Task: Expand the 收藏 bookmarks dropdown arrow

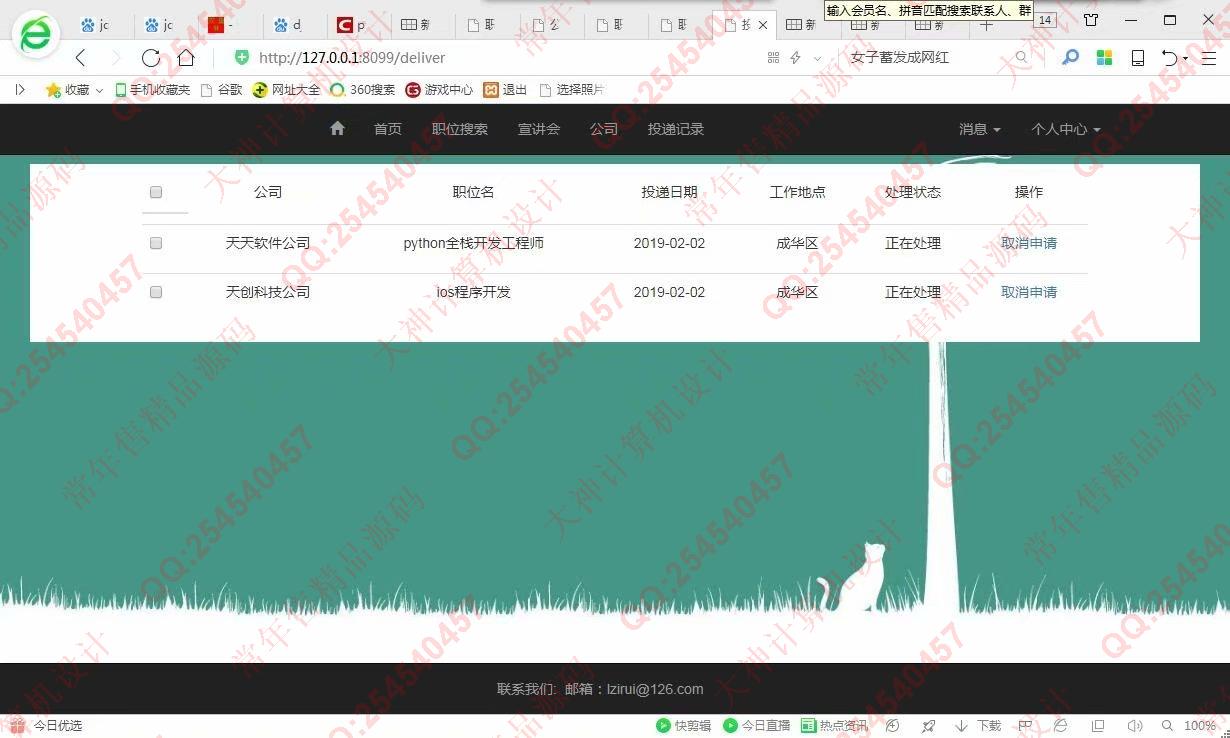Action: click(x=99, y=90)
